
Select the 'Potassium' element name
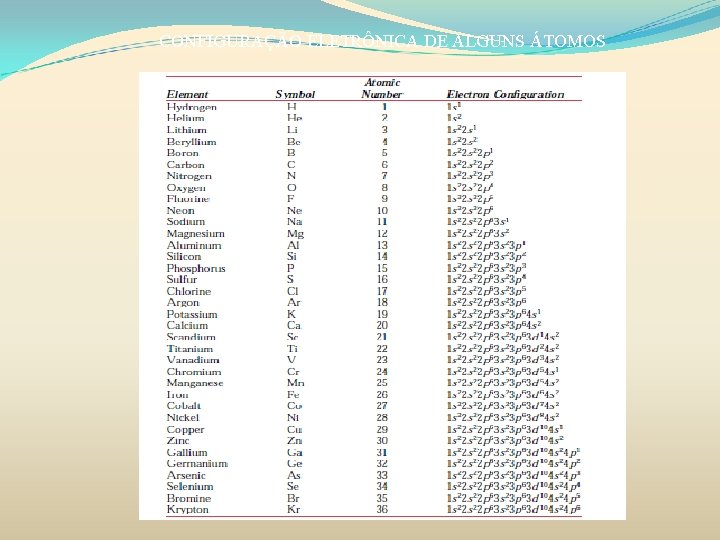click(192, 314)
